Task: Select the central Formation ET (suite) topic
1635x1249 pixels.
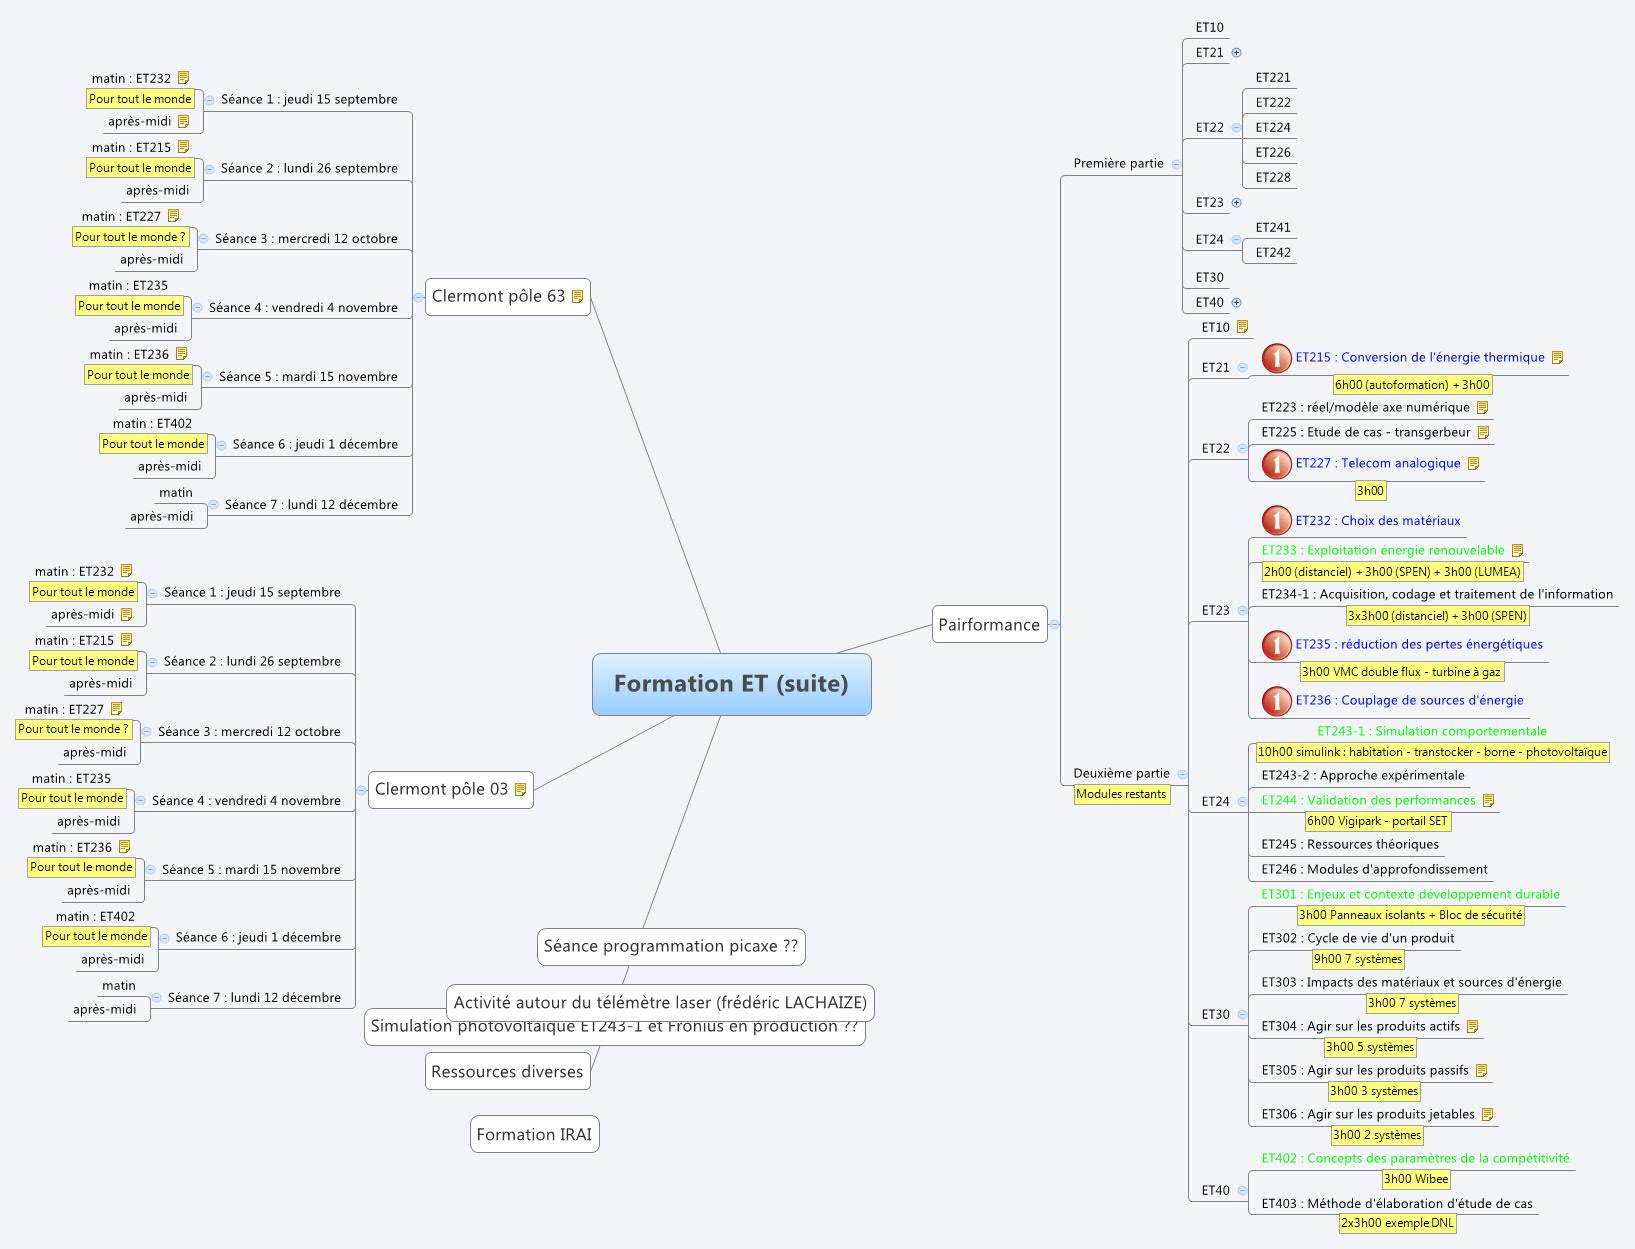Action: 732,685
